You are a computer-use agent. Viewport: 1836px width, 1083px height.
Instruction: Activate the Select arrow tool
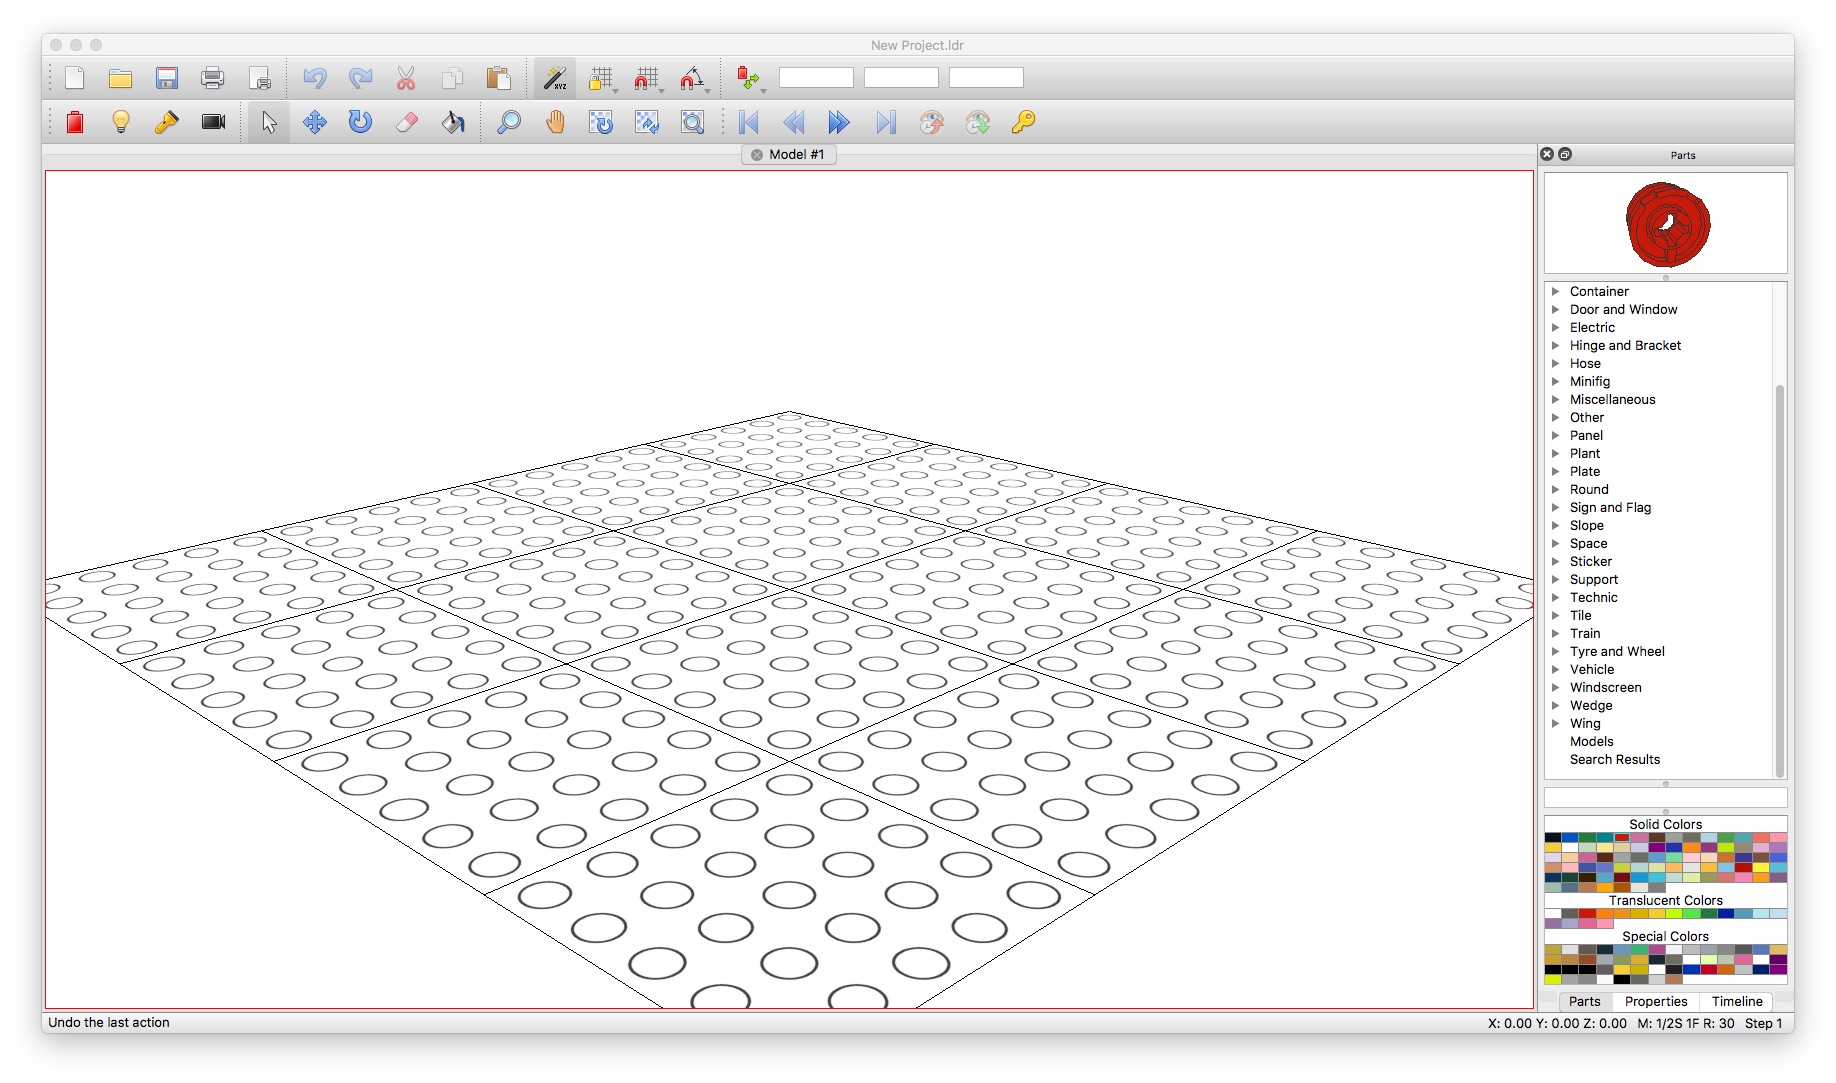(269, 122)
